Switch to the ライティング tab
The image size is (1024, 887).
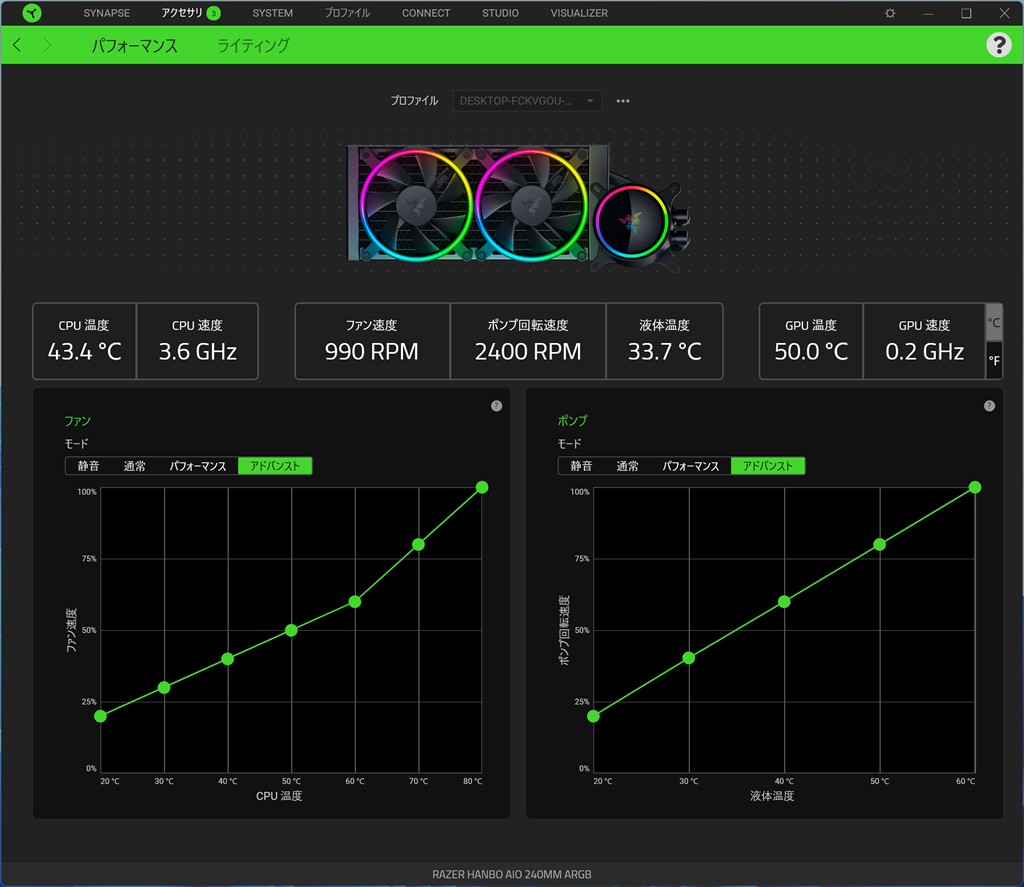point(253,46)
